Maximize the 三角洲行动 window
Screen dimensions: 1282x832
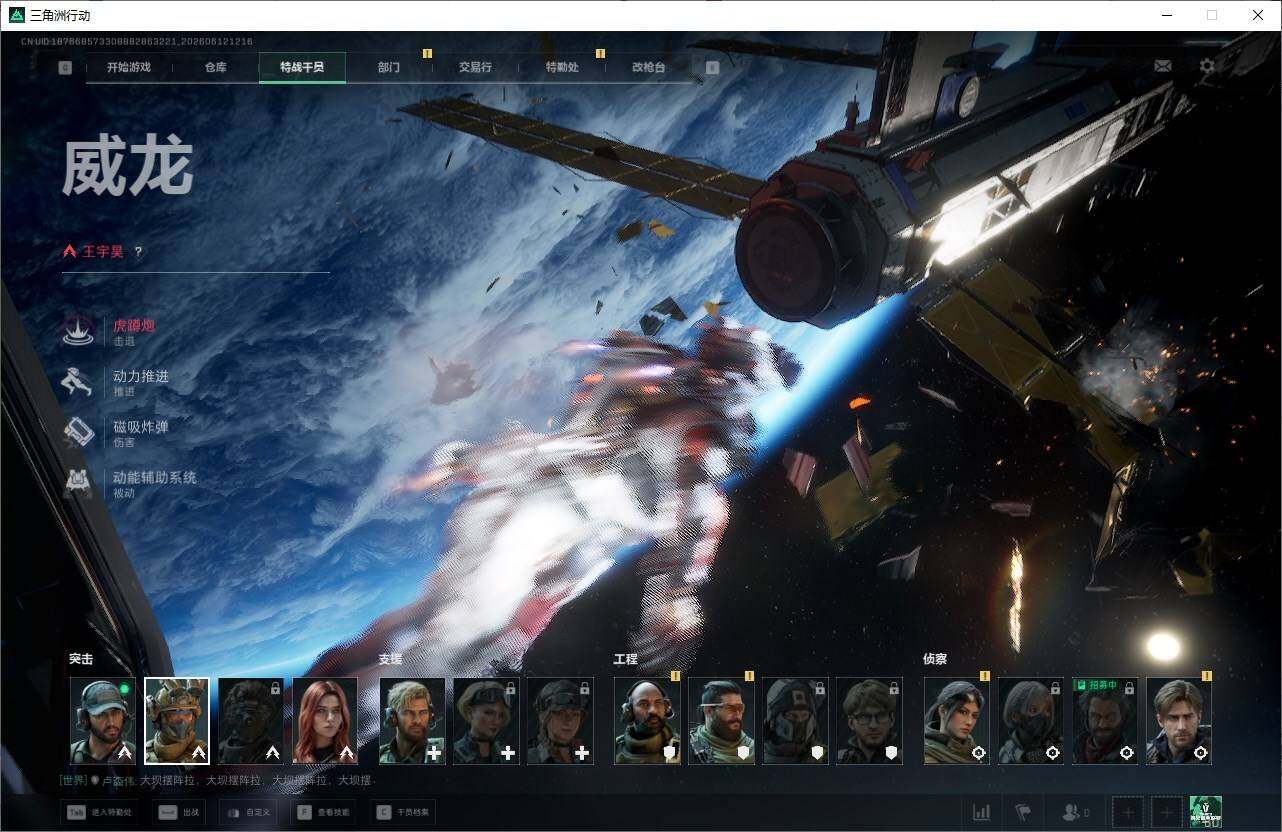coord(1212,15)
